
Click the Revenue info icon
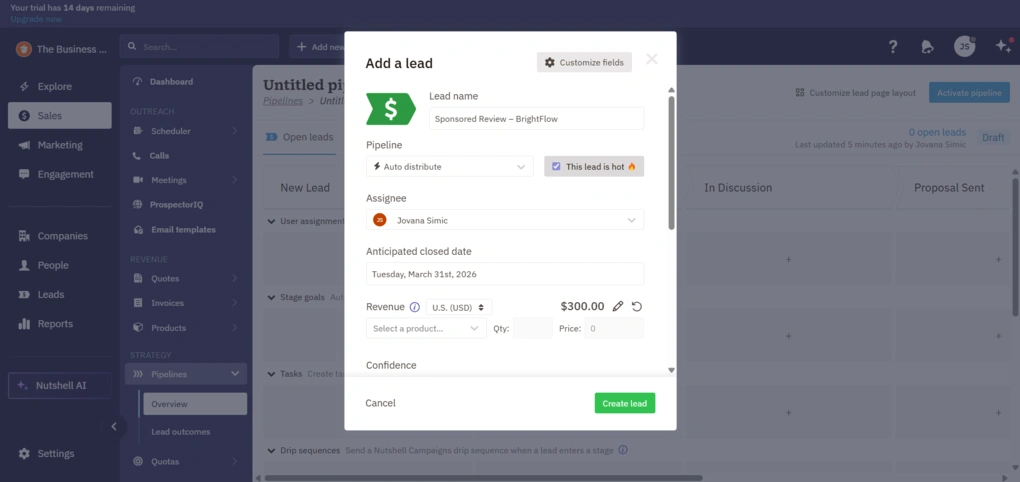(414, 308)
